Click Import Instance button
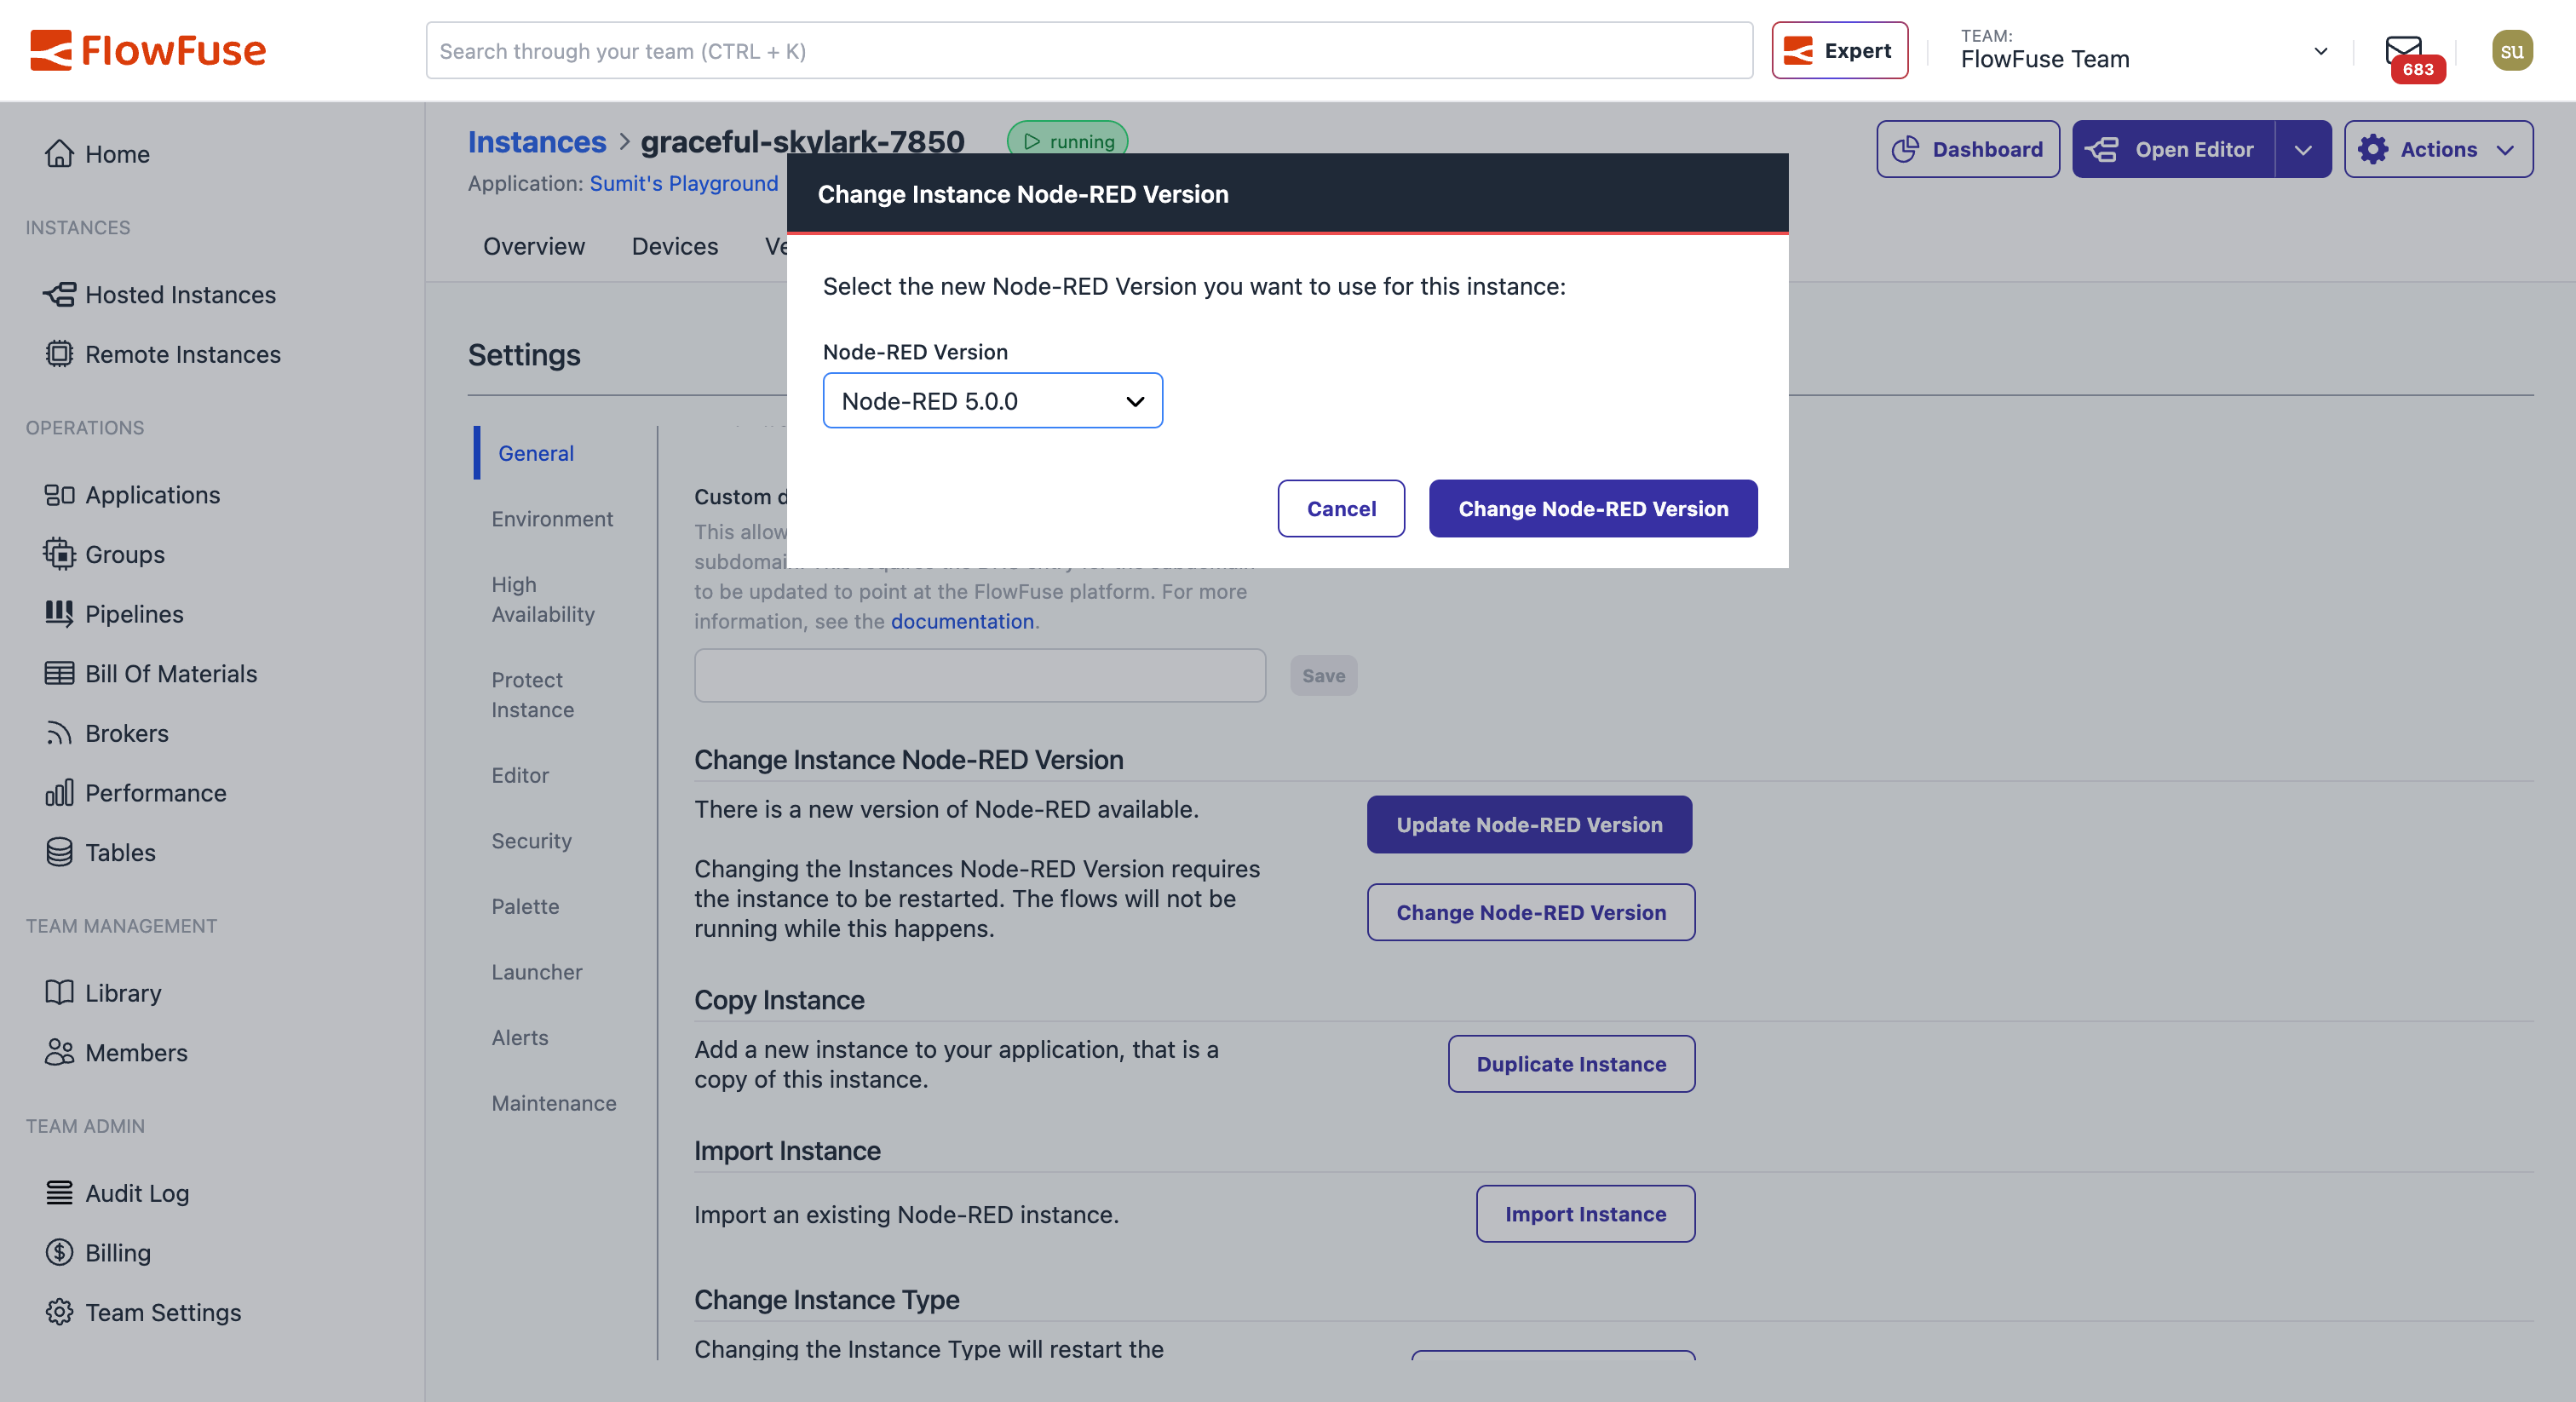Viewport: 2576px width, 1402px height. (x=1585, y=1214)
